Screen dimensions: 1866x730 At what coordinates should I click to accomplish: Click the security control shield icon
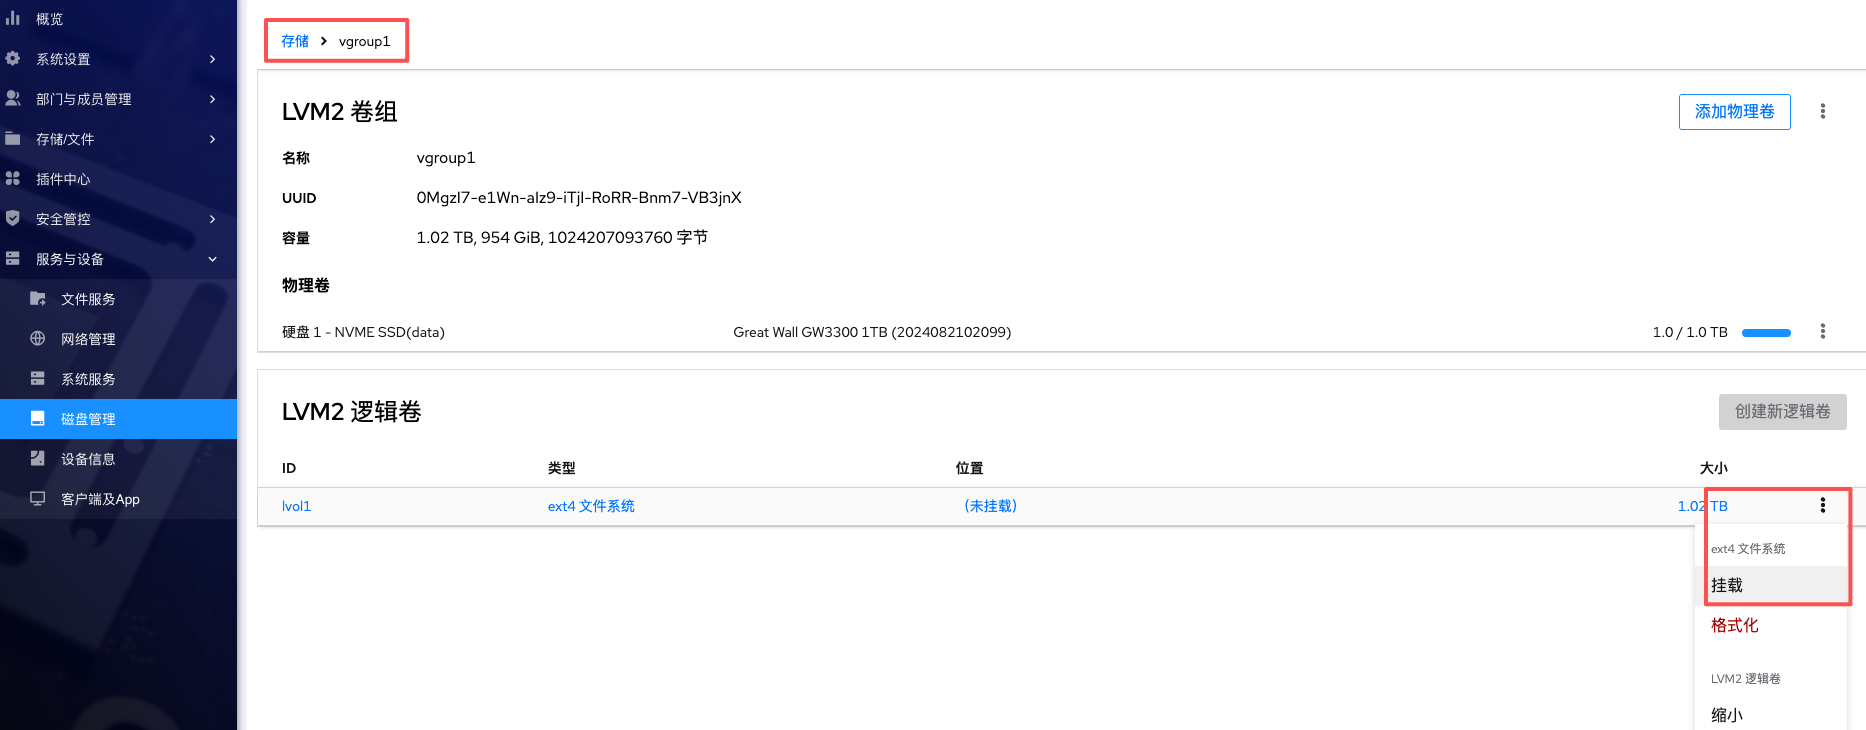pos(13,218)
